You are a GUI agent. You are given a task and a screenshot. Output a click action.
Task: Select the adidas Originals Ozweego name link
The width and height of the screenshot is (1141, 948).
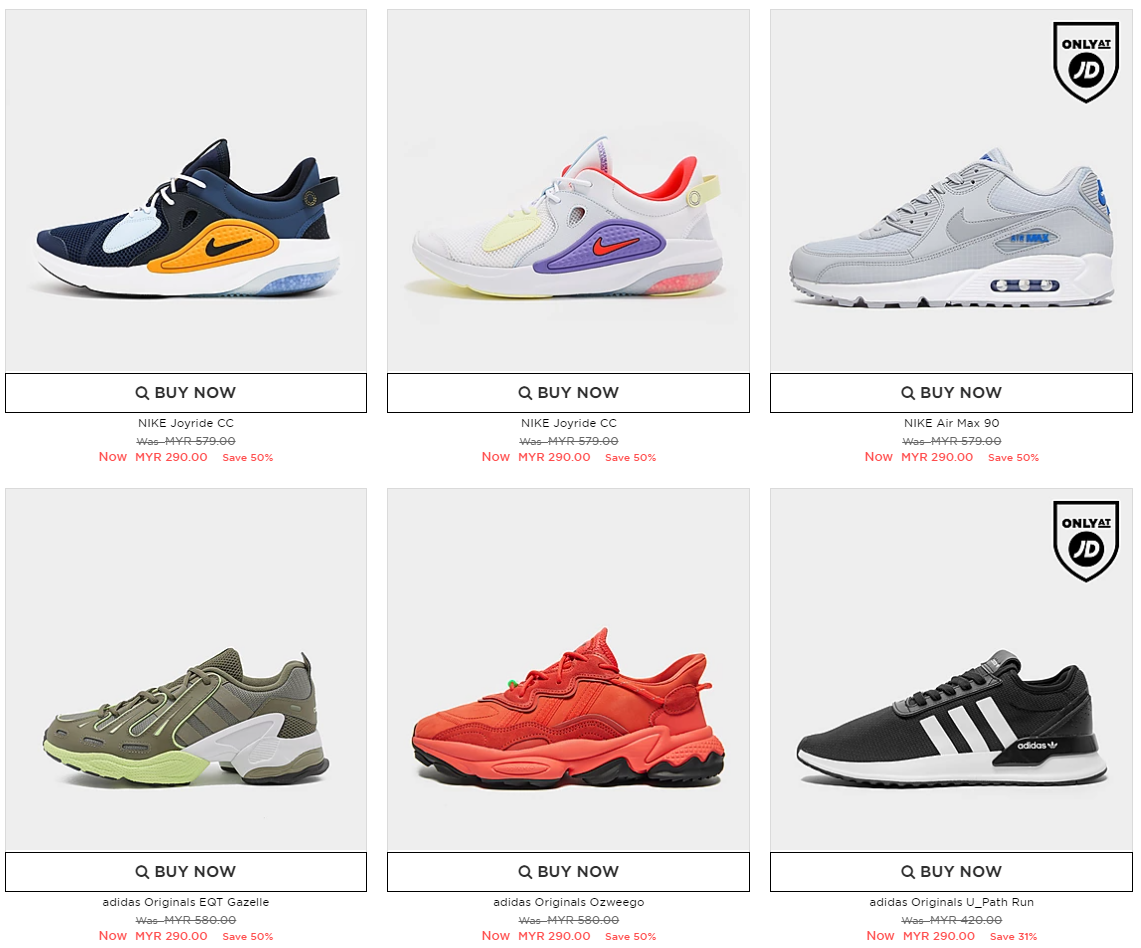(568, 902)
